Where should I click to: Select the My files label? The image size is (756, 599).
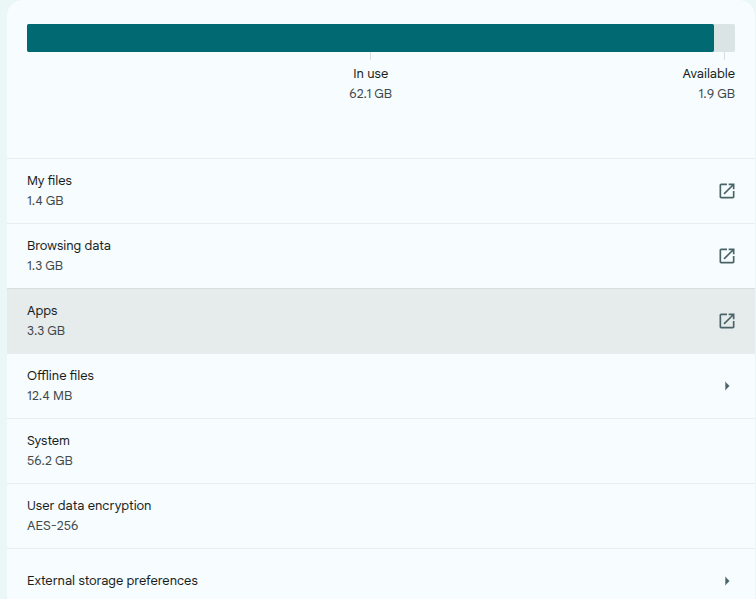click(x=49, y=181)
